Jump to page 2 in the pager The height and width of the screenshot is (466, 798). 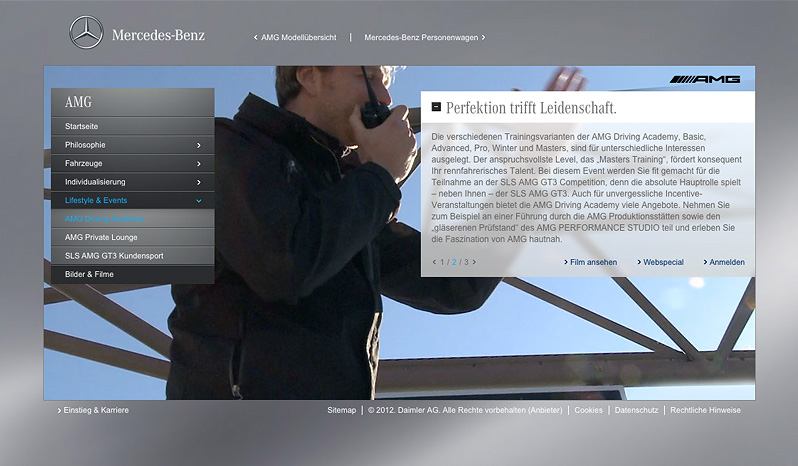coord(454,262)
